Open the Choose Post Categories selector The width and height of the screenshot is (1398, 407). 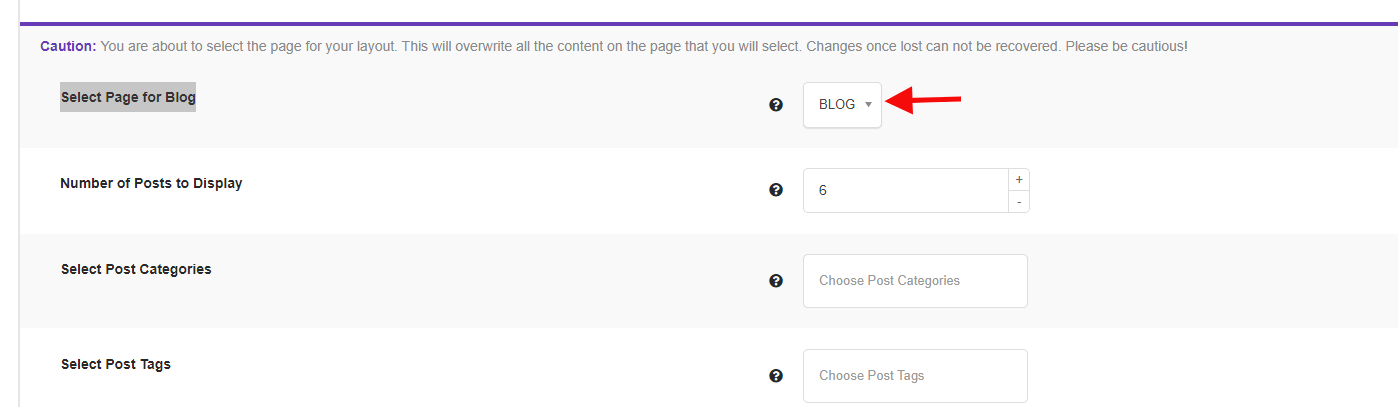pos(915,281)
